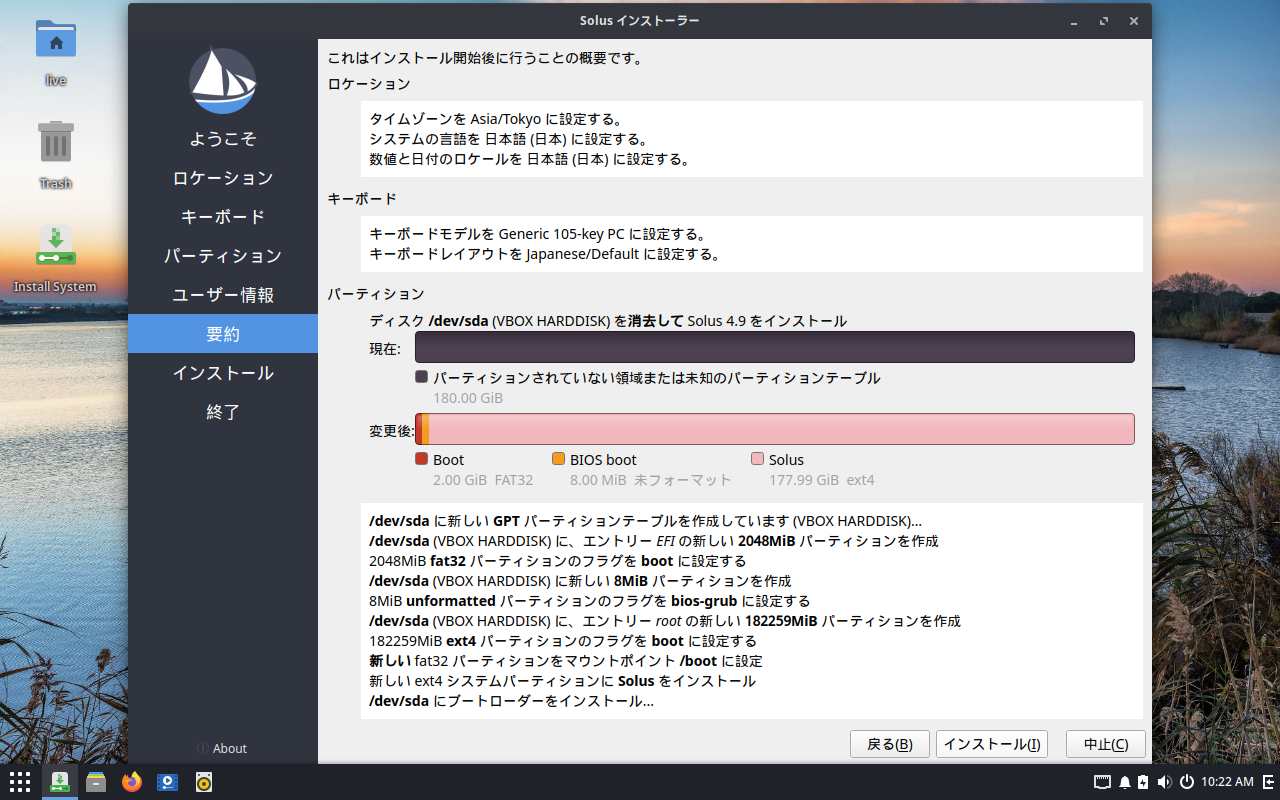Click the 戻る(B) back button
This screenshot has height=800, width=1280.
tap(890, 744)
